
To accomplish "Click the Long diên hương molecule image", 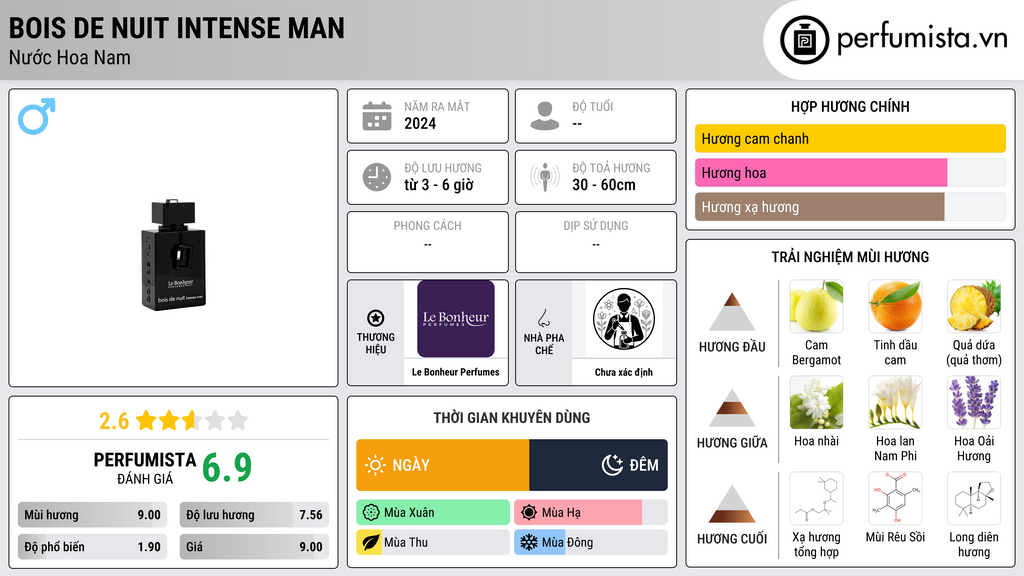I will (974, 498).
